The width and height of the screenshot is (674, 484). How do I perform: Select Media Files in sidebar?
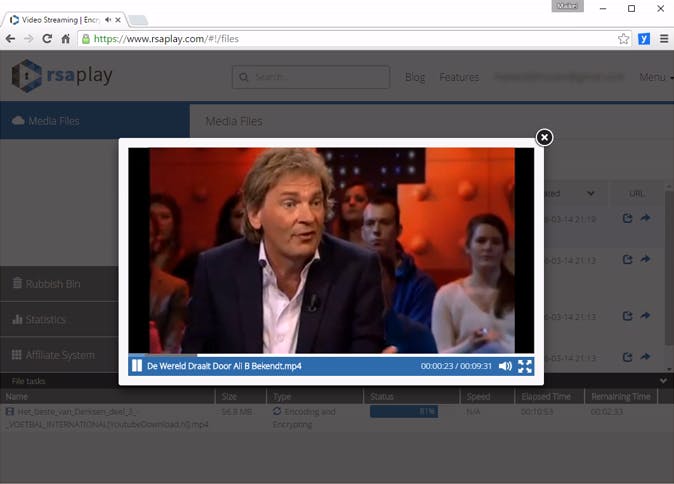95,121
